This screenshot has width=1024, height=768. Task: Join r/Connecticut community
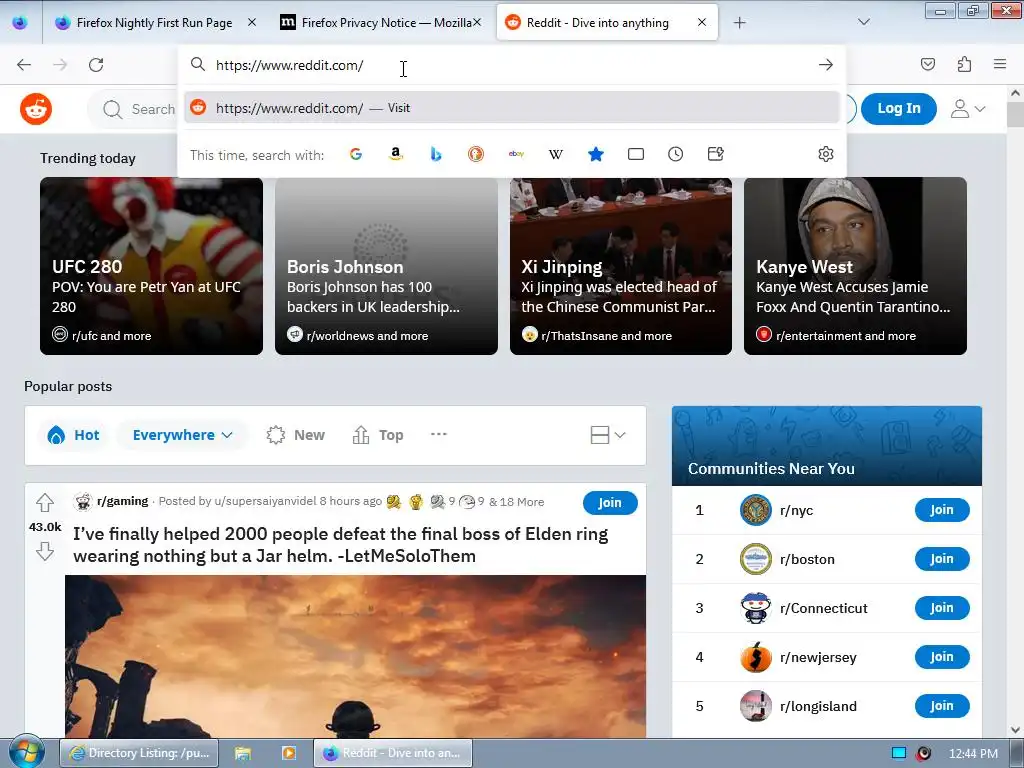[x=942, y=608]
